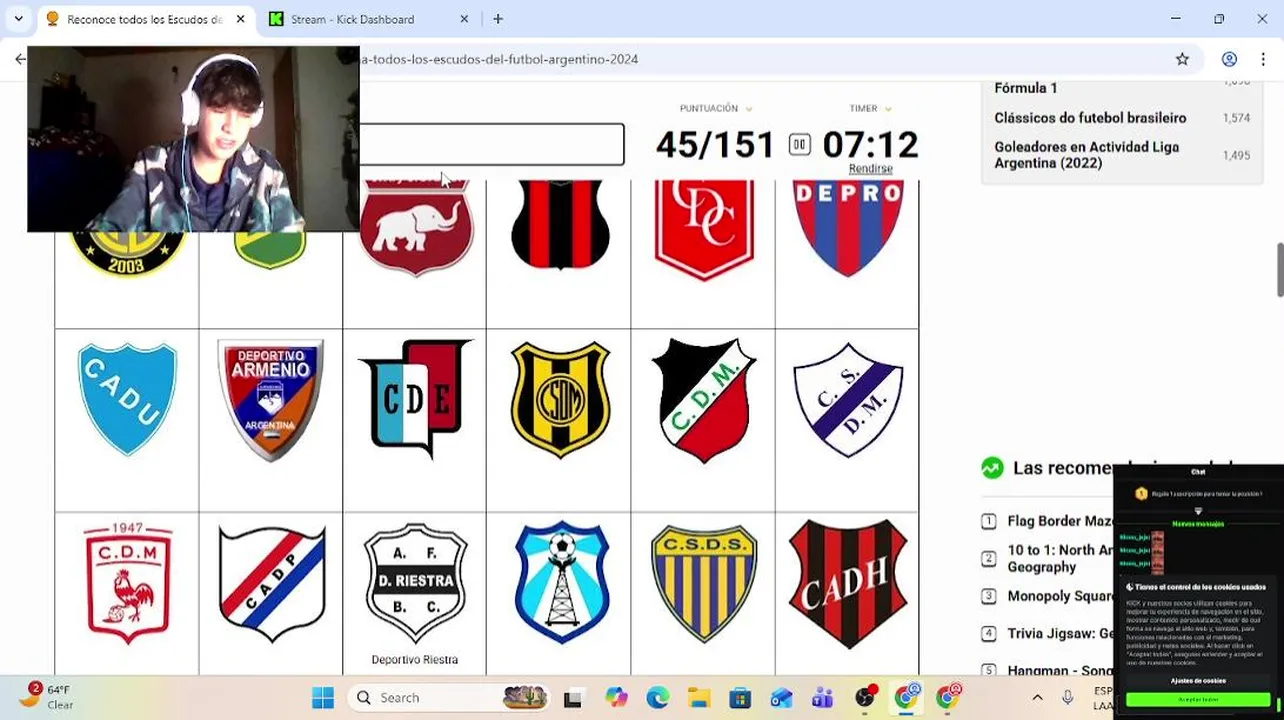Select the CADH red and black crest
The height and width of the screenshot is (720, 1284).
848,584
